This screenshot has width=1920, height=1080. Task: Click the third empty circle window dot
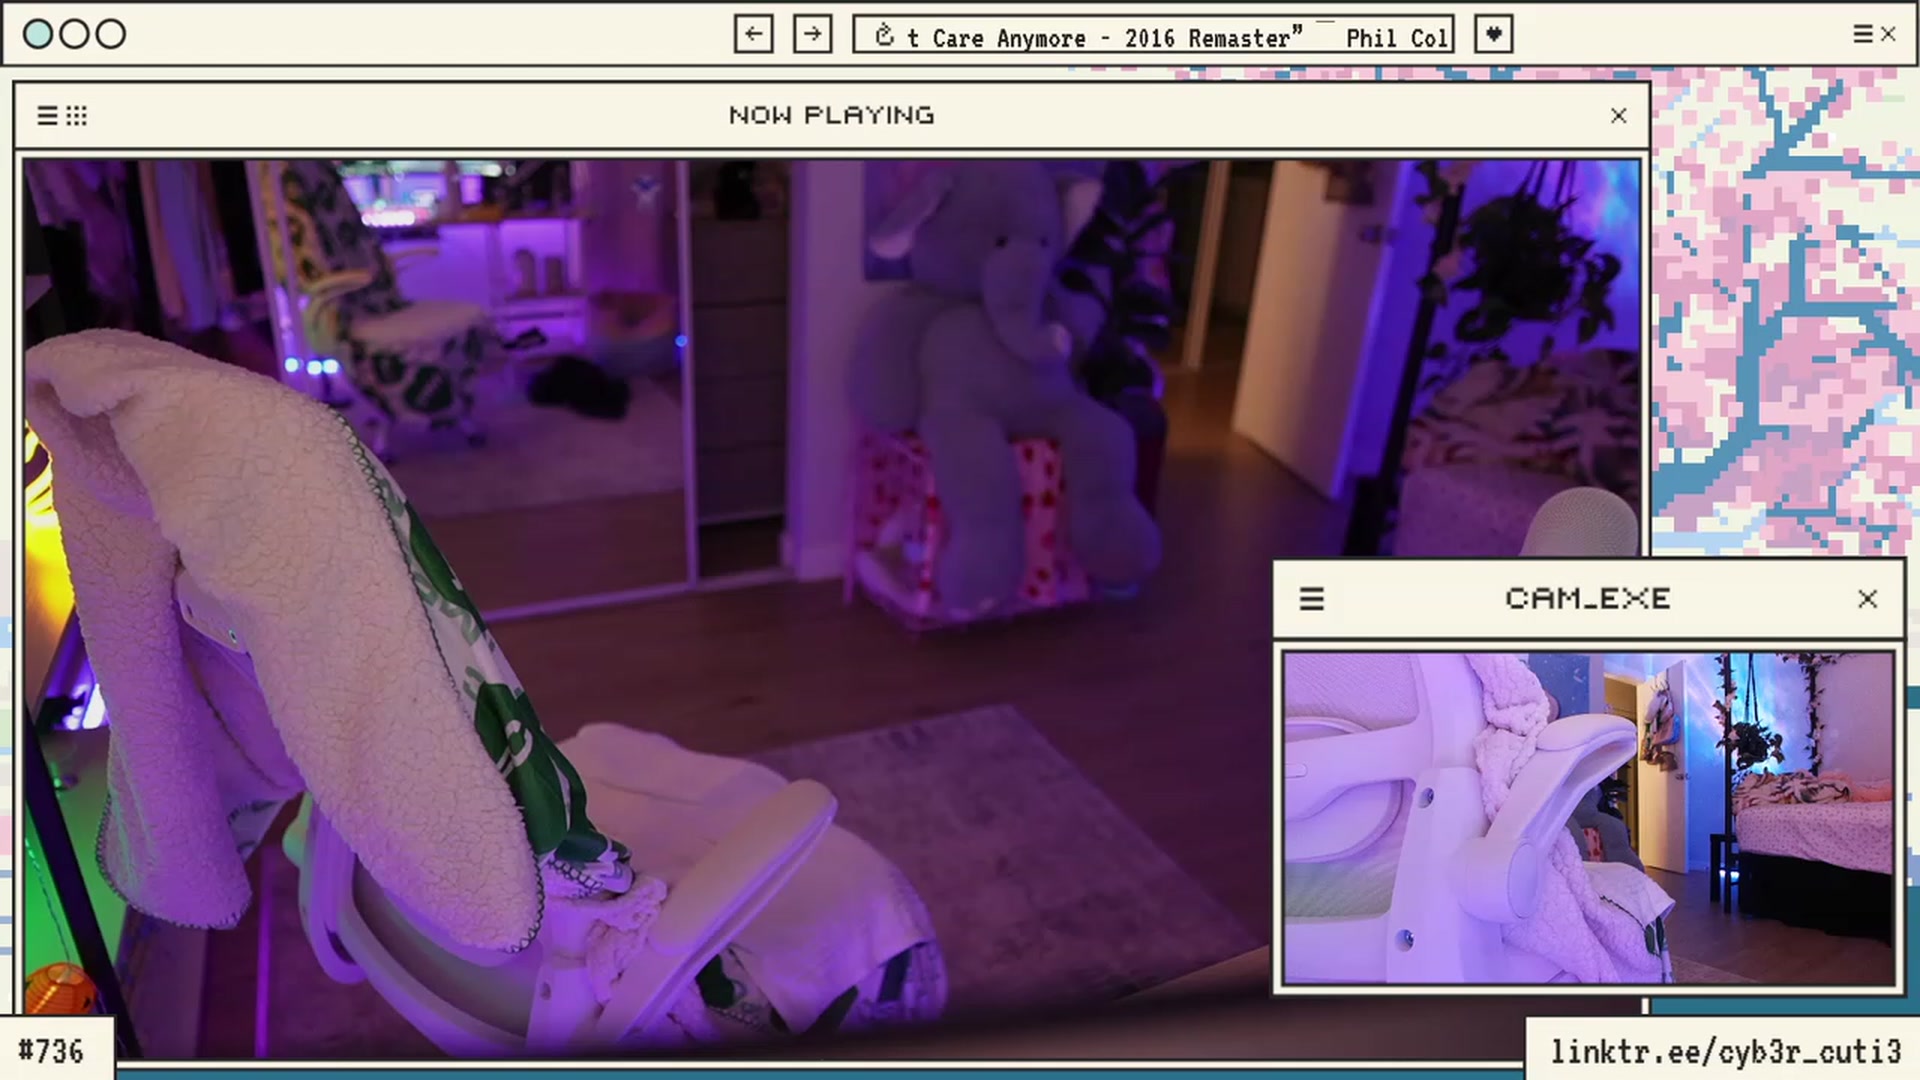click(111, 34)
